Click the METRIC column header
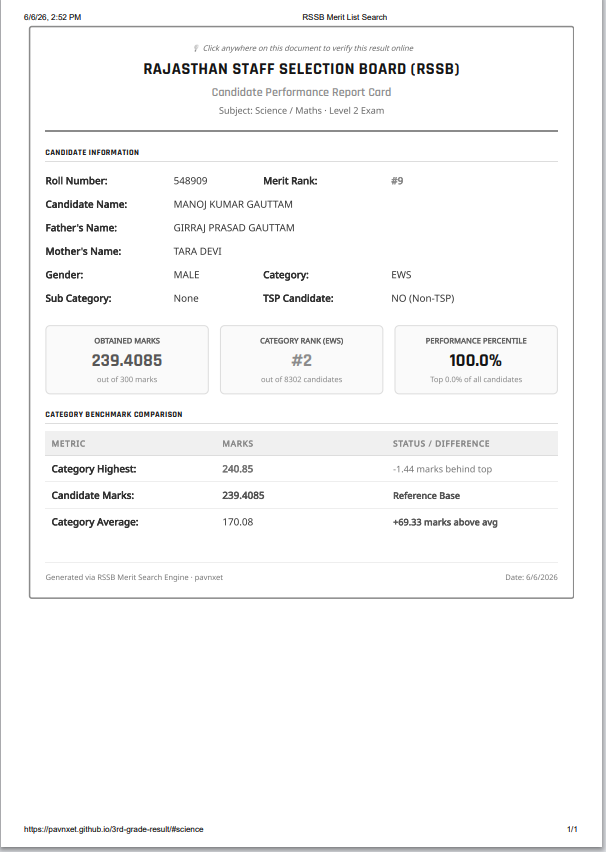Viewport: 606px width, 852px height. pos(68,443)
